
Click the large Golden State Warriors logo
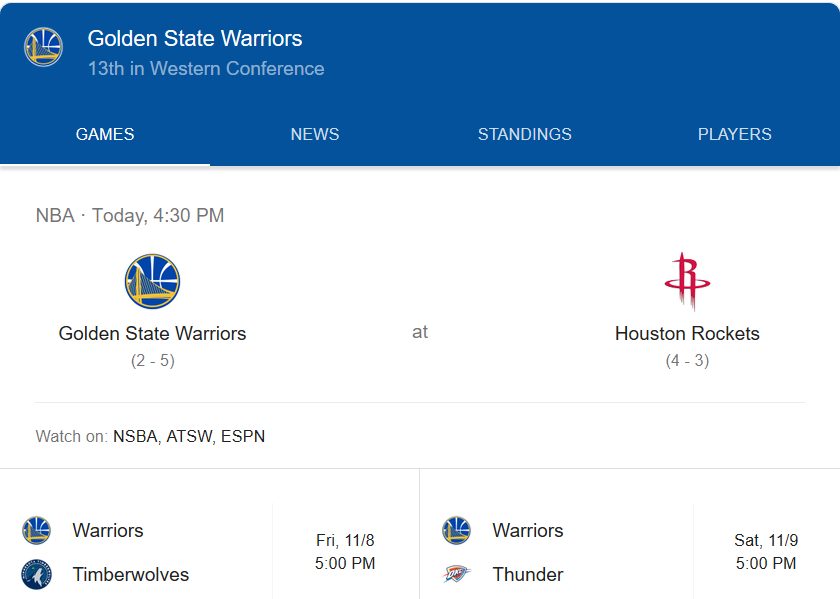(152, 281)
